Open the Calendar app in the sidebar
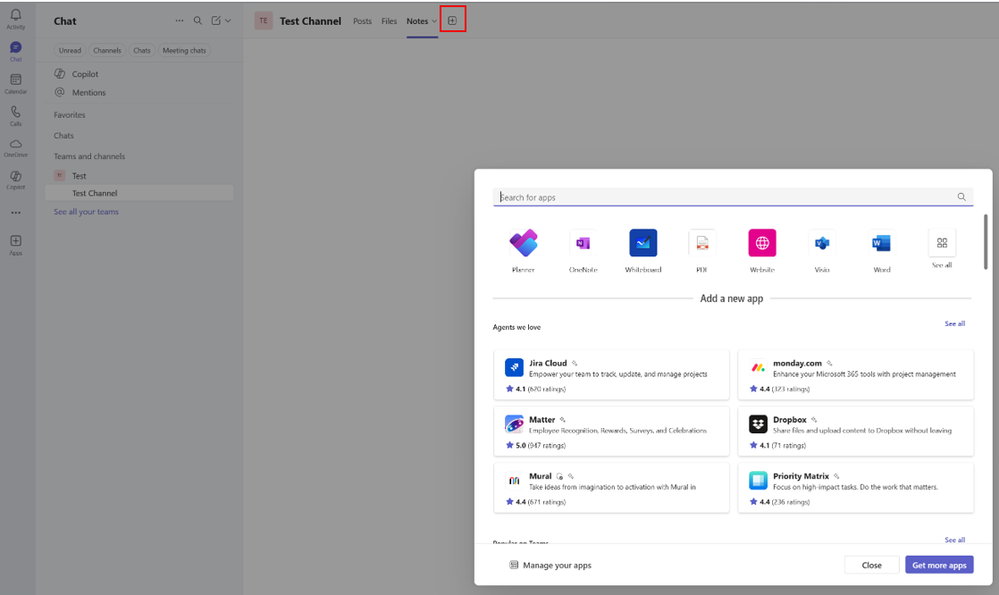Screen dimensions: 999x595 click(16, 83)
